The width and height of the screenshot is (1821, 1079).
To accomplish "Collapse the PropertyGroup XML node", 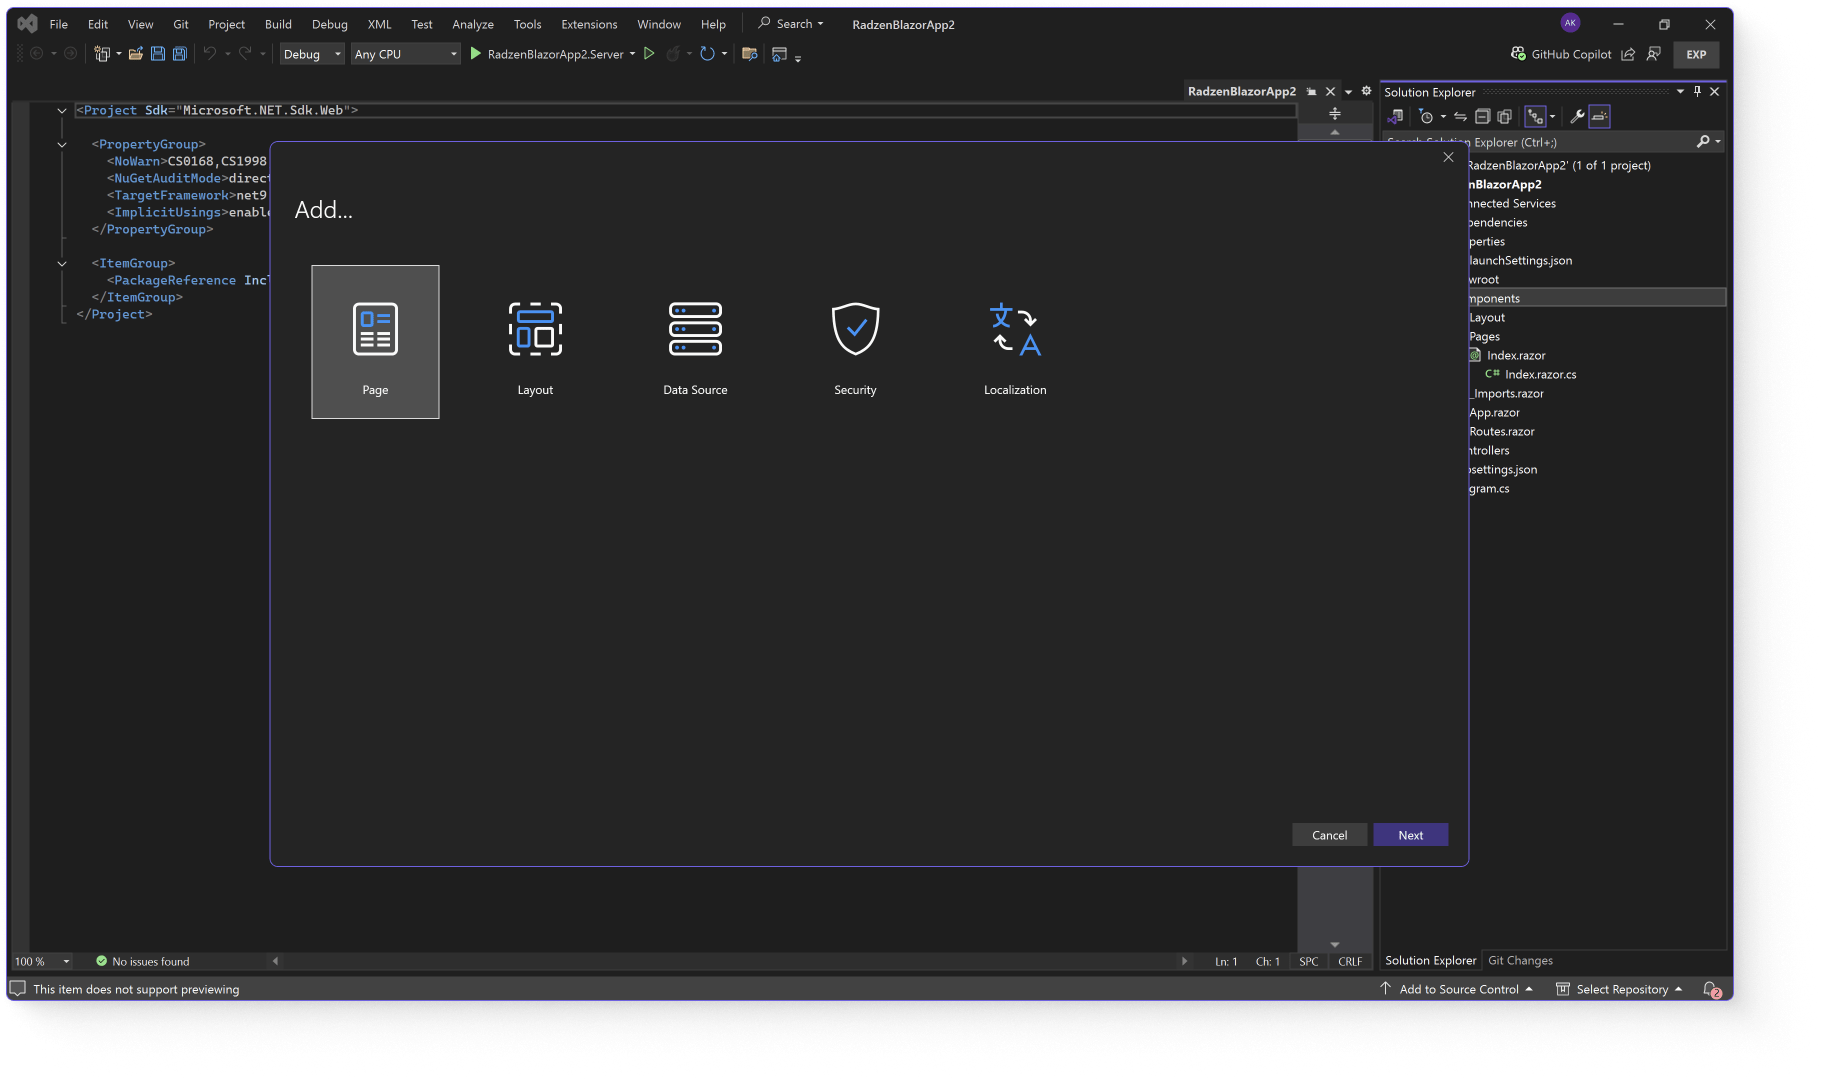I will click(x=62, y=144).
